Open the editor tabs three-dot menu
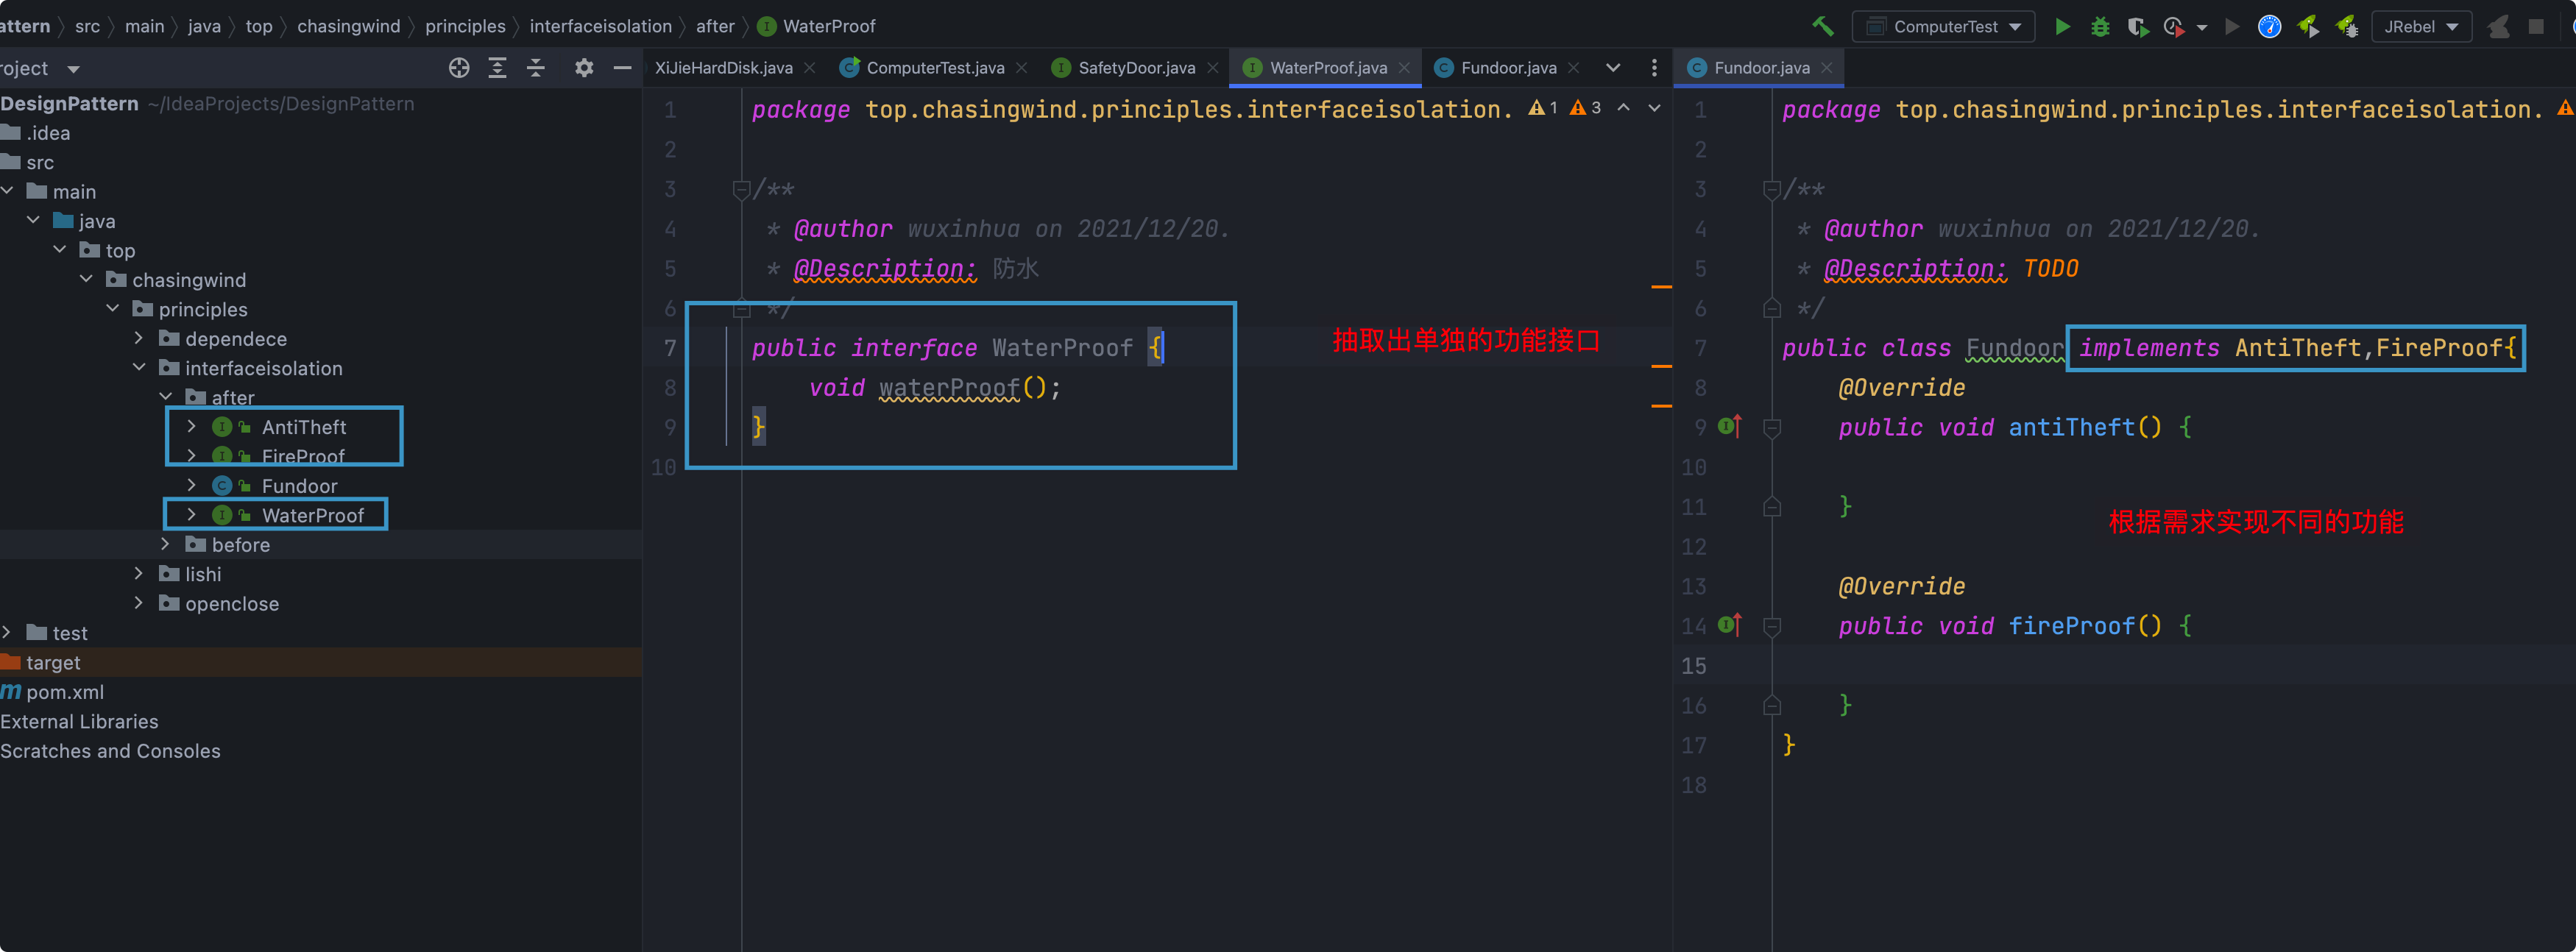 [1654, 68]
